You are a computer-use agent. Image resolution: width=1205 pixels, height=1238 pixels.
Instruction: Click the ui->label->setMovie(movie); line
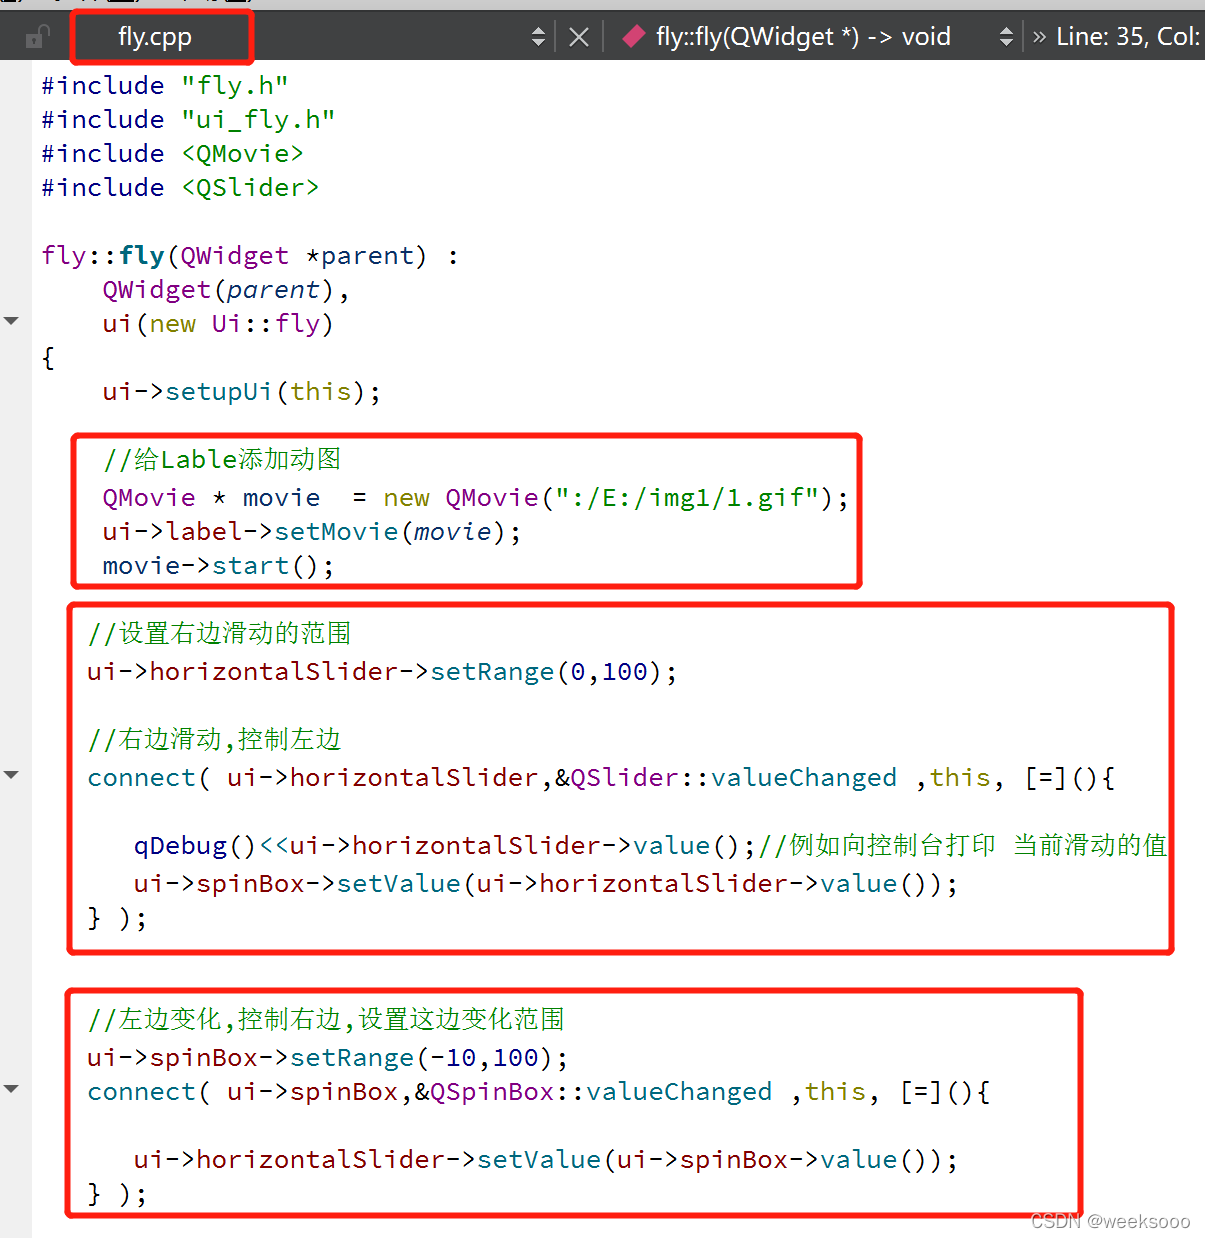312,532
